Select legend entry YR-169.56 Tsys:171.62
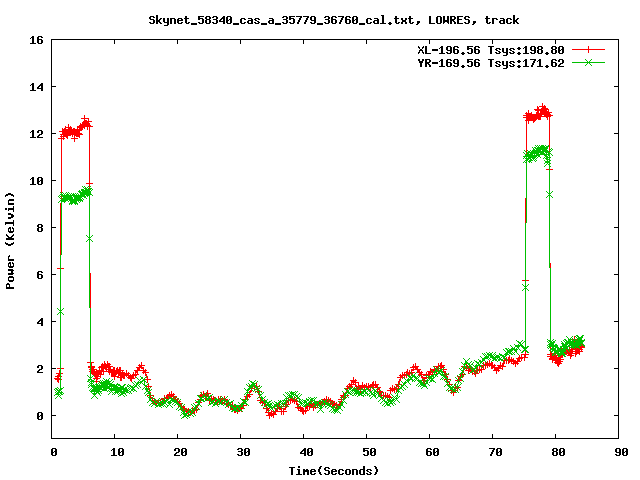Screen dimensions: 640x480 (x=491, y=63)
